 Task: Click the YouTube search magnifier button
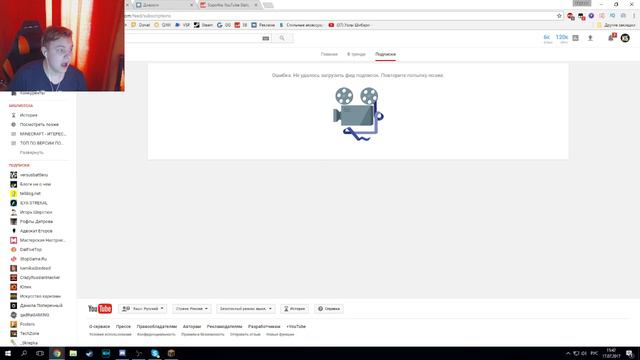tap(282, 38)
